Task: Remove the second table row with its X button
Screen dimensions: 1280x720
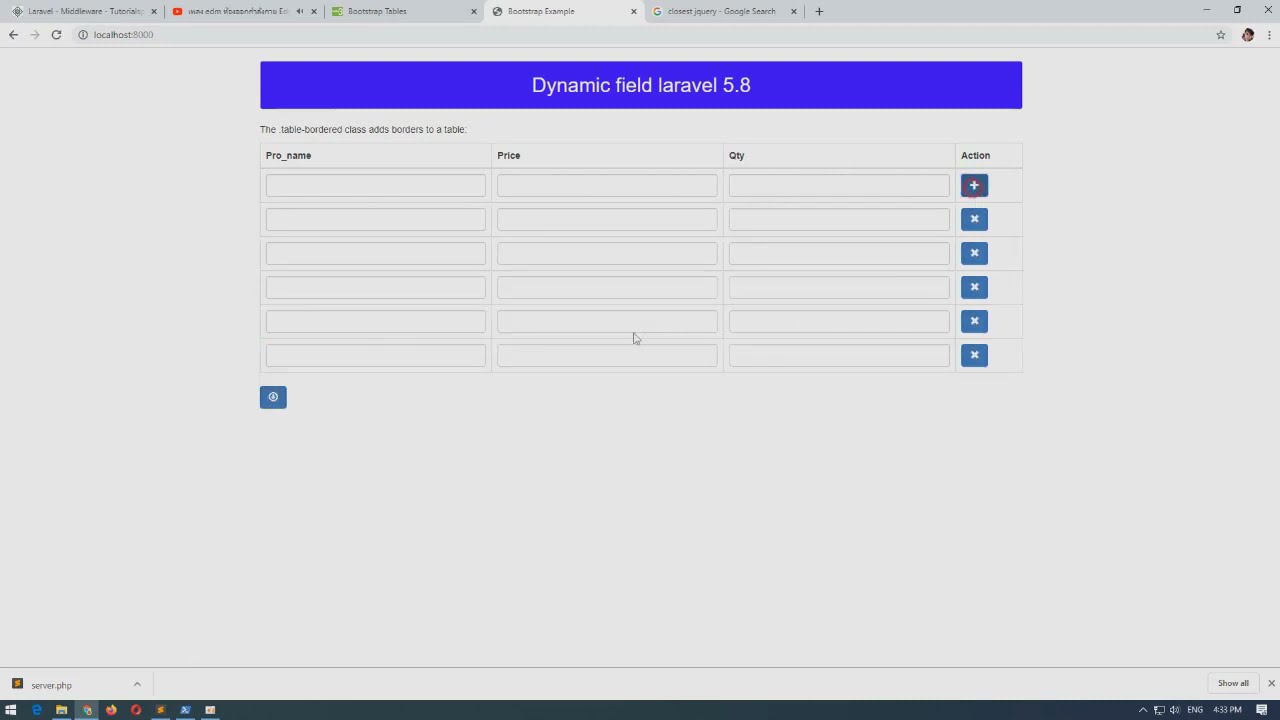Action: pos(974,219)
